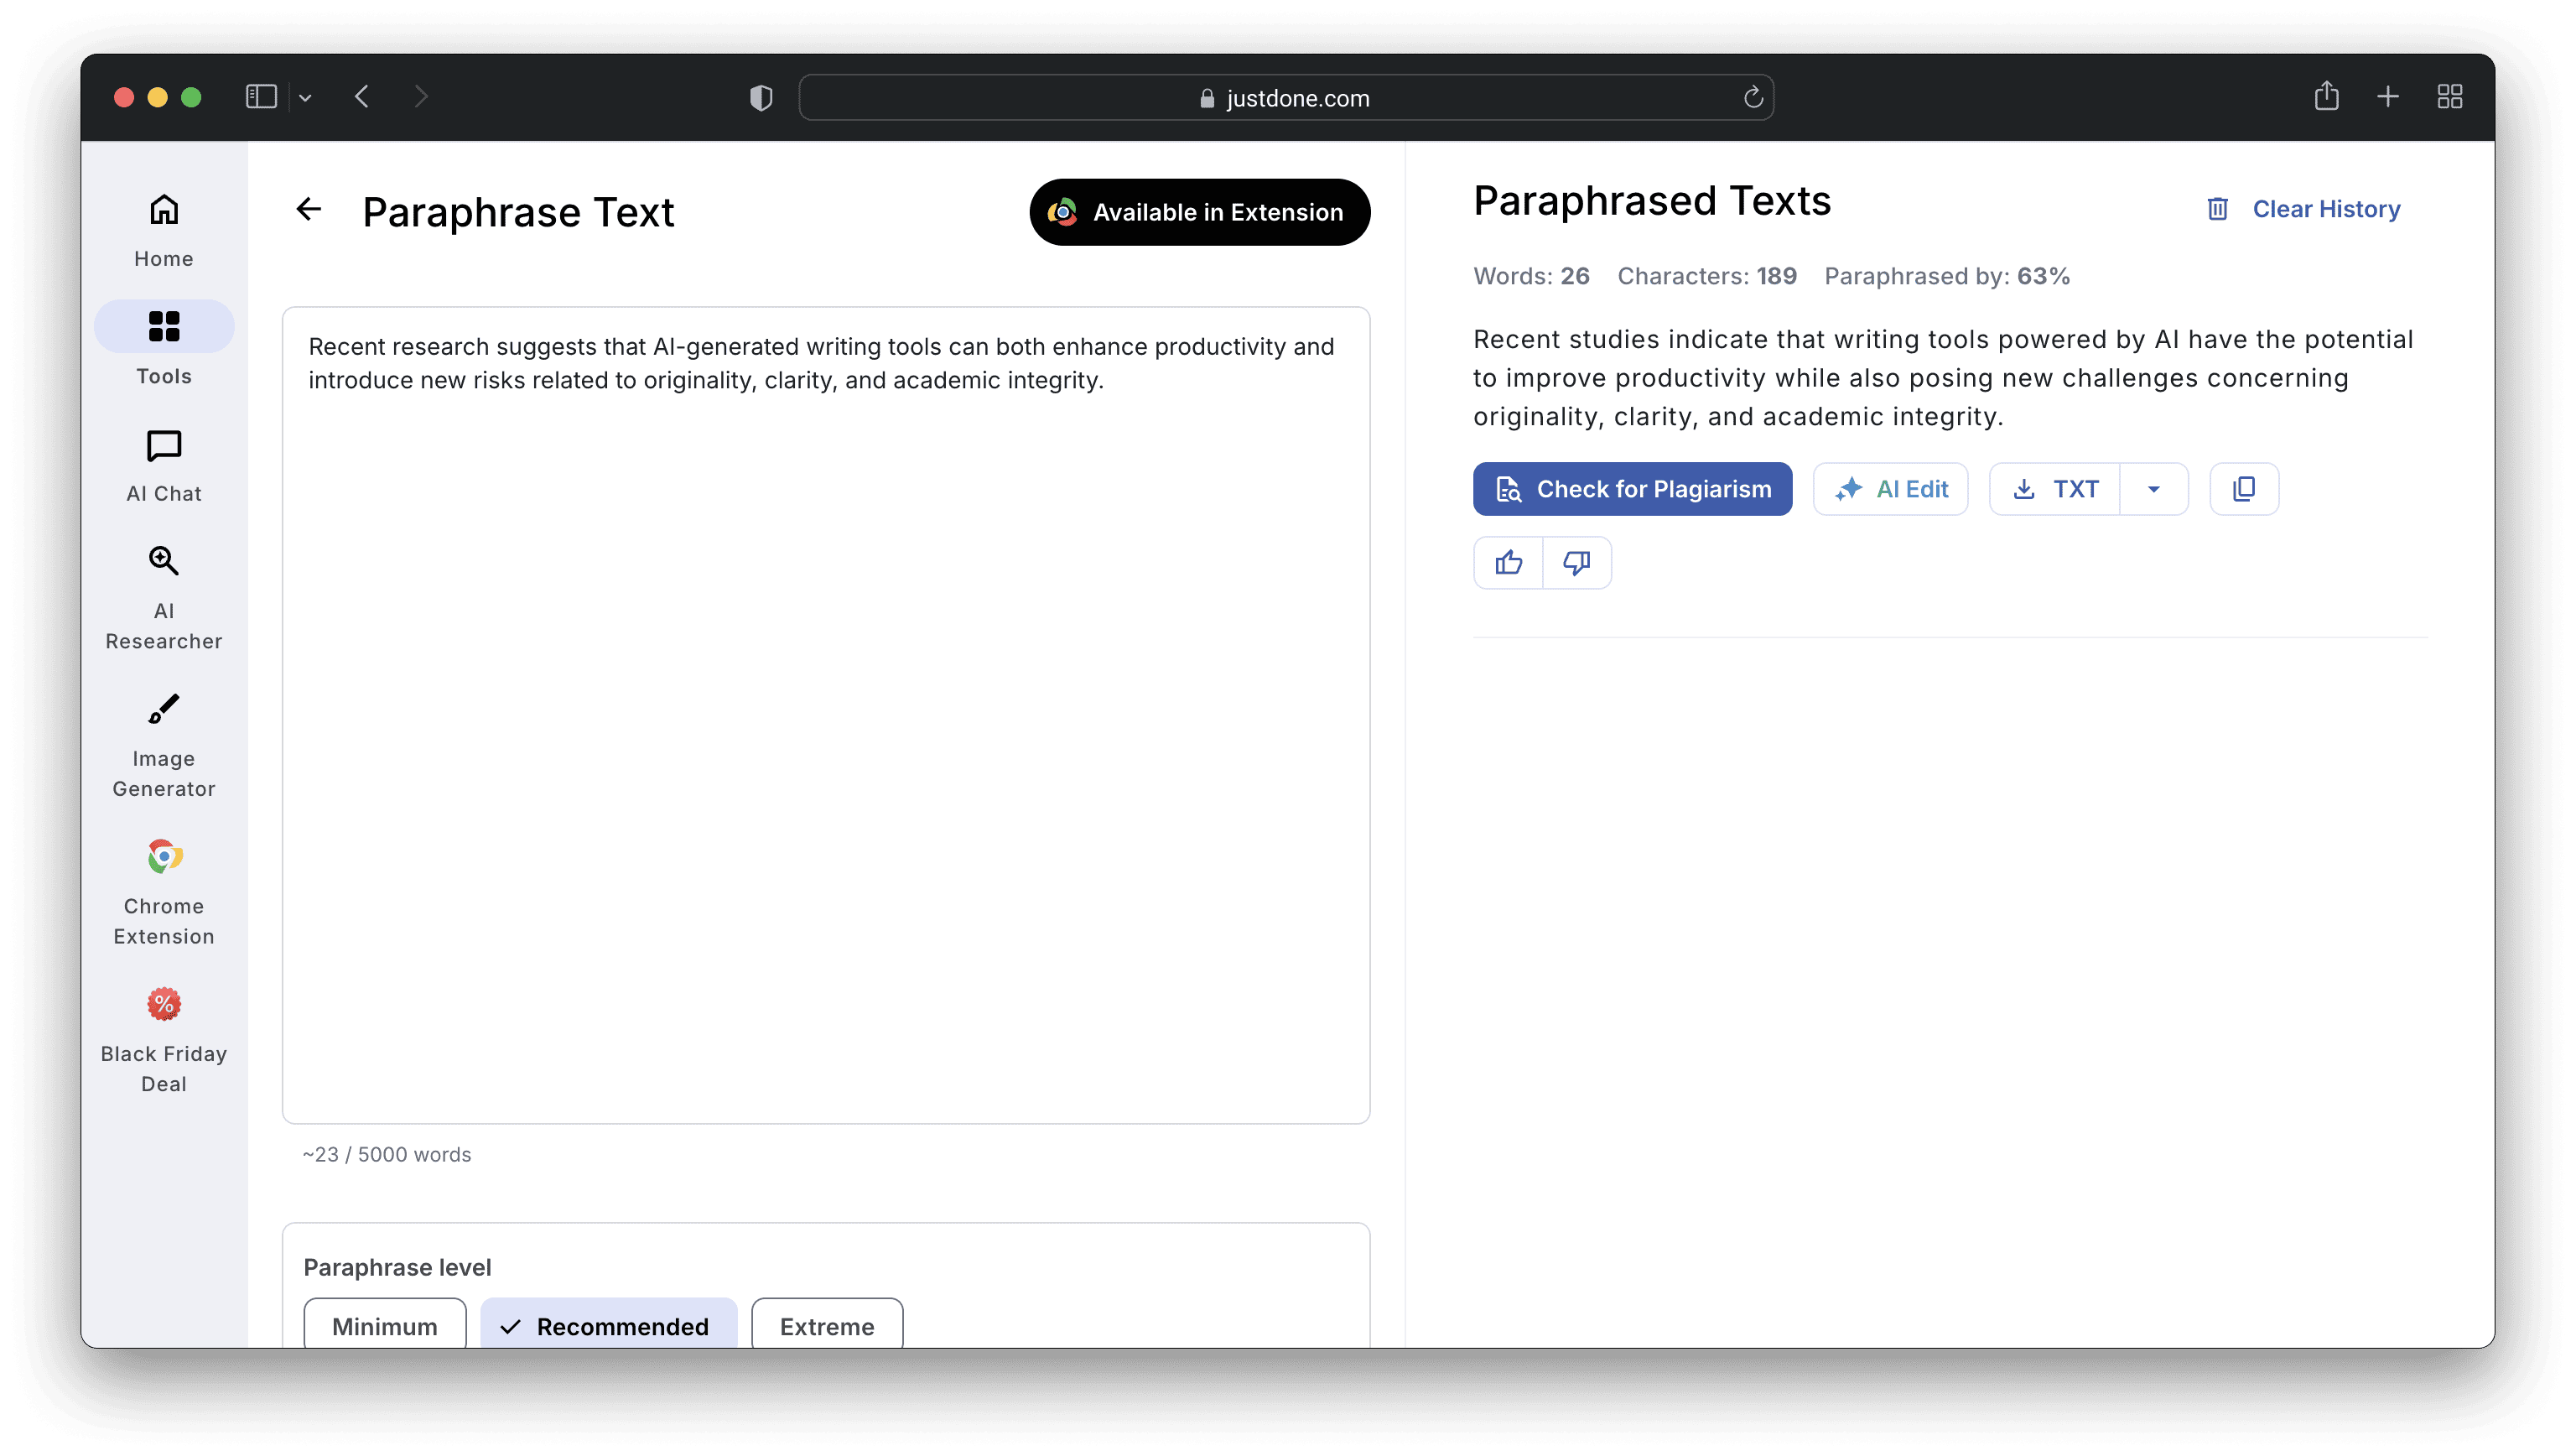Click the Check for Plagiarism button
Image resolution: width=2576 pixels, height=1456 pixels.
tap(1632, 489)
